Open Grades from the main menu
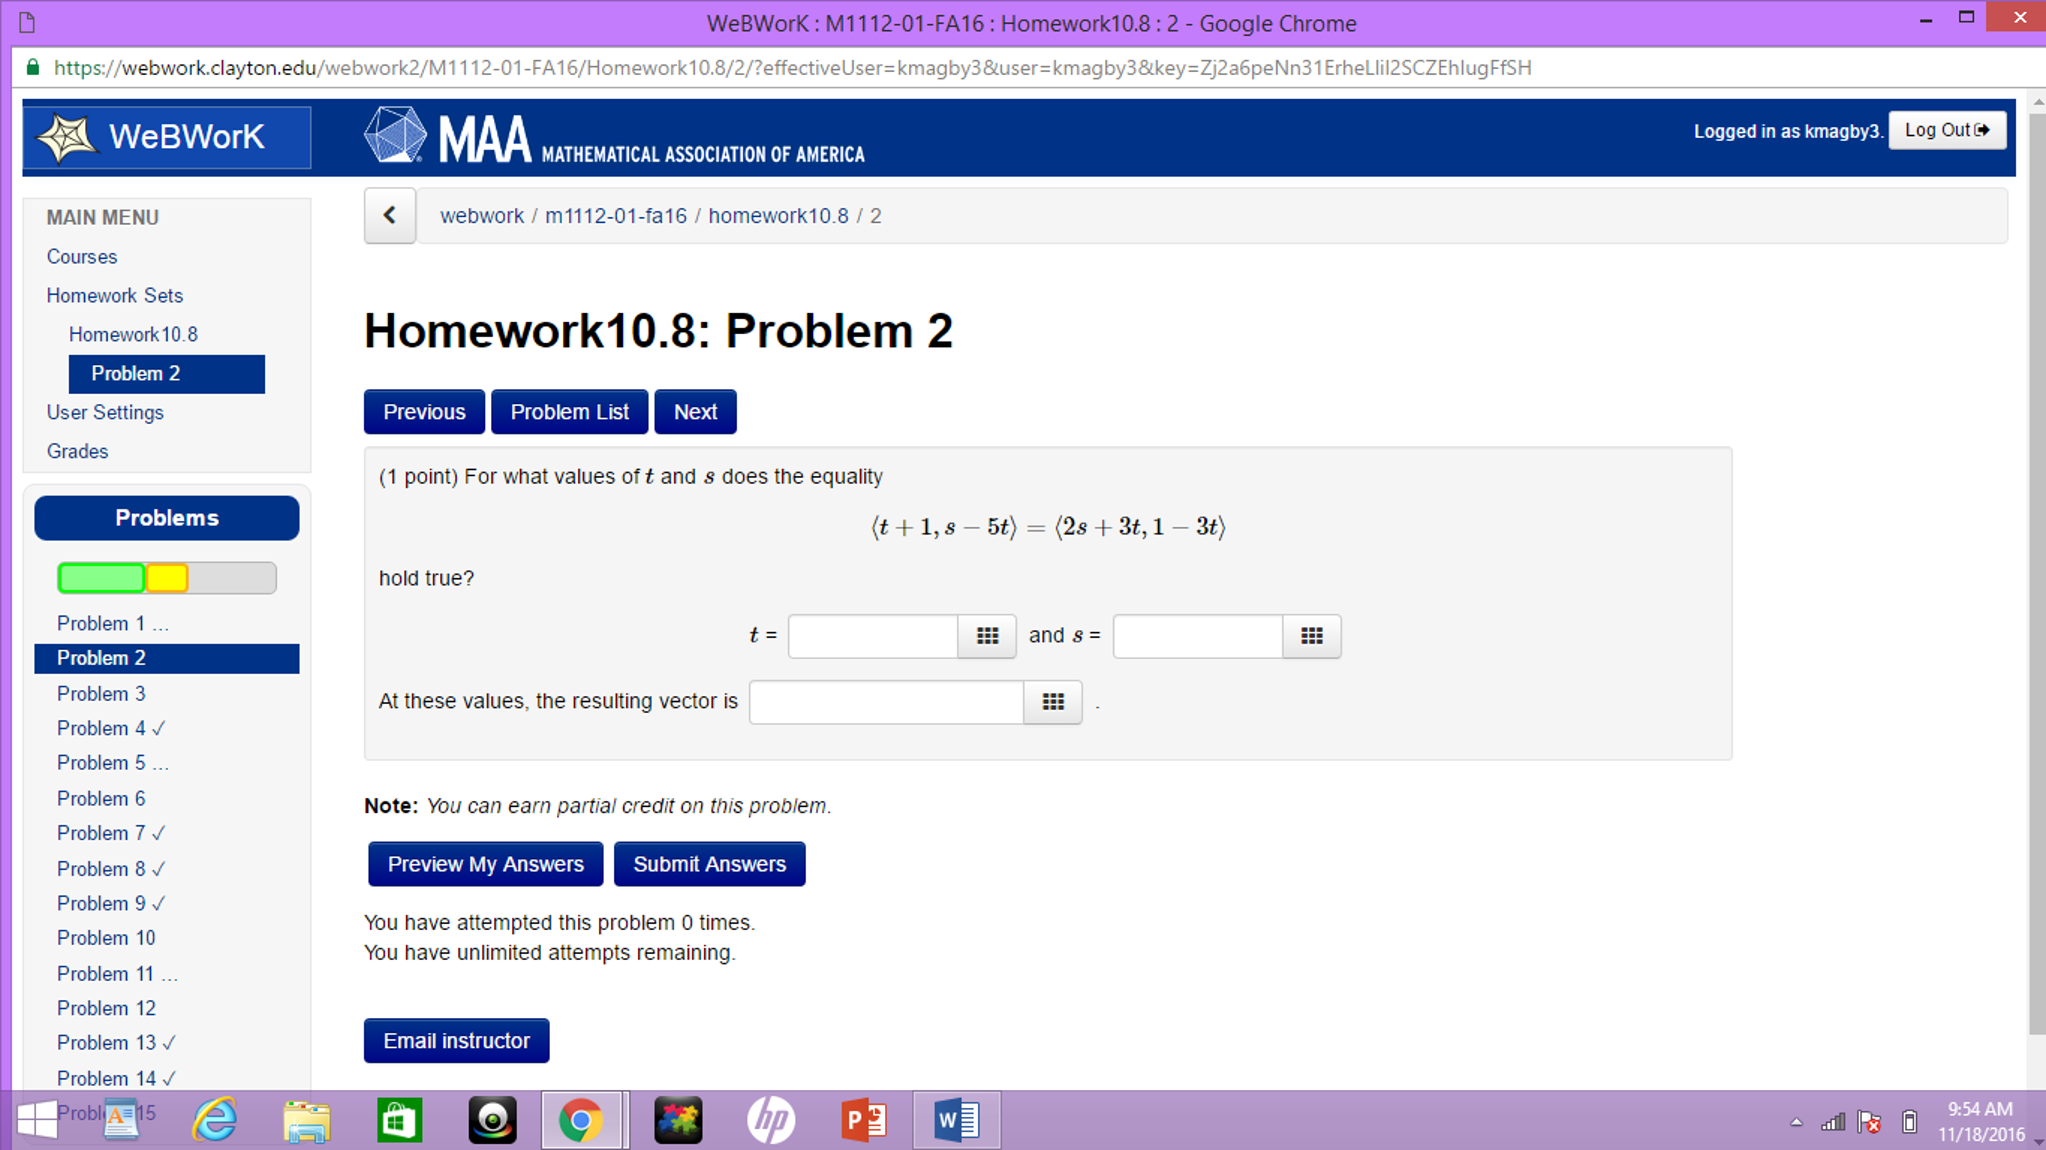The height and width of the screenshot is (1150, 2046). coord(77,451)
